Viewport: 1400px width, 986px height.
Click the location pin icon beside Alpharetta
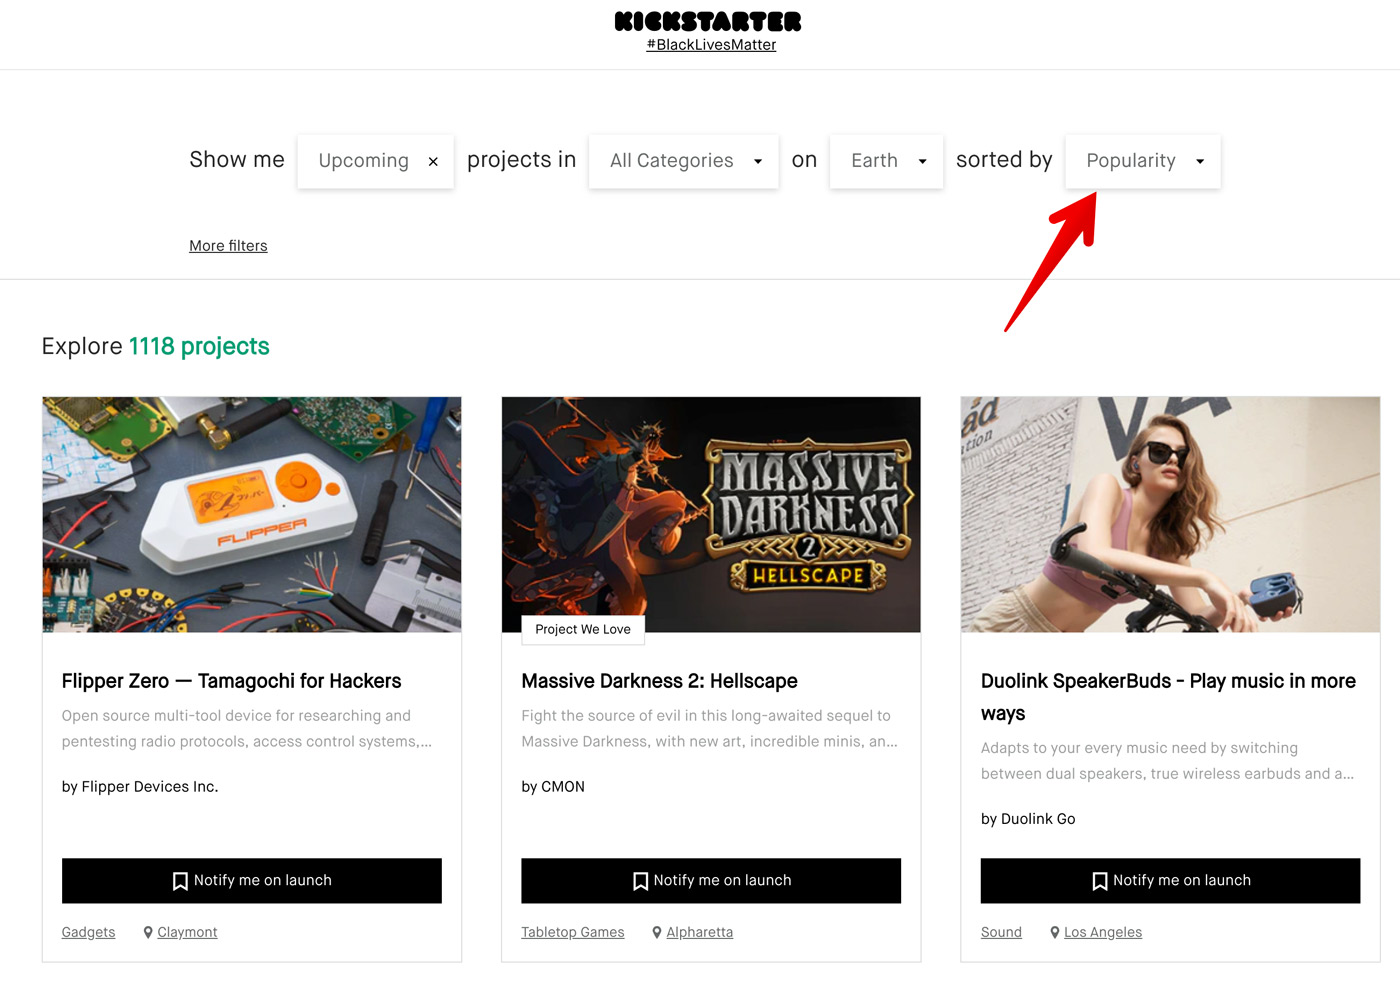point(657,932)
